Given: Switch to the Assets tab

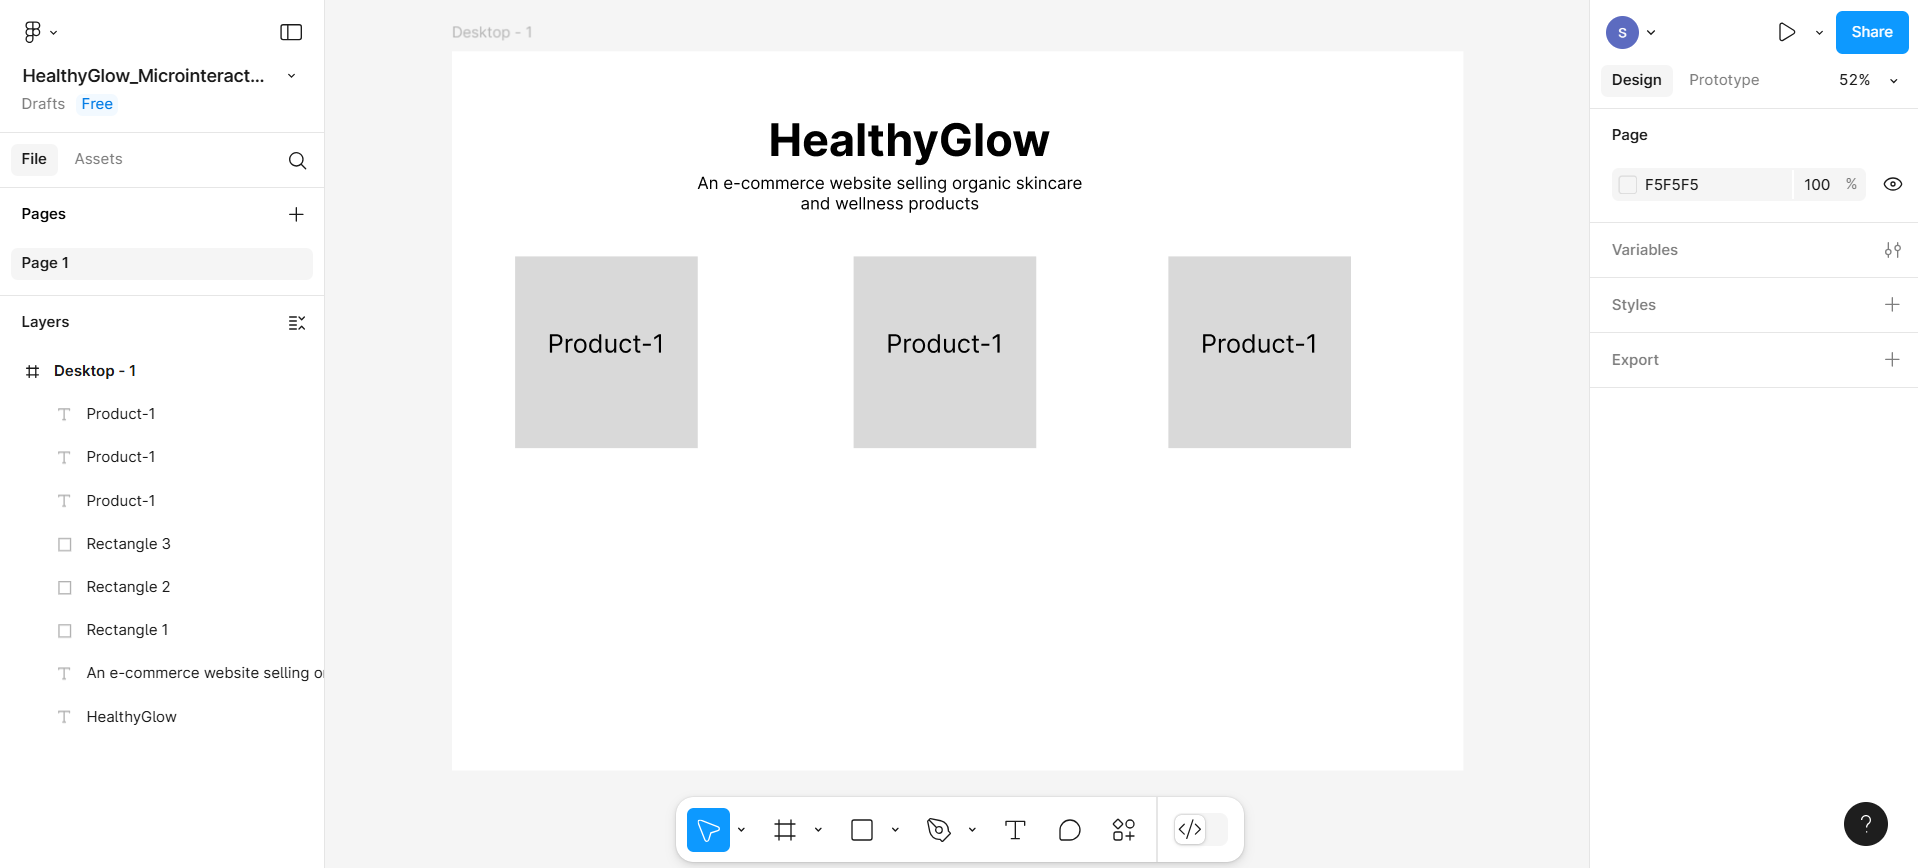Looking at the screenshot, I should click(x=98, y=159).
